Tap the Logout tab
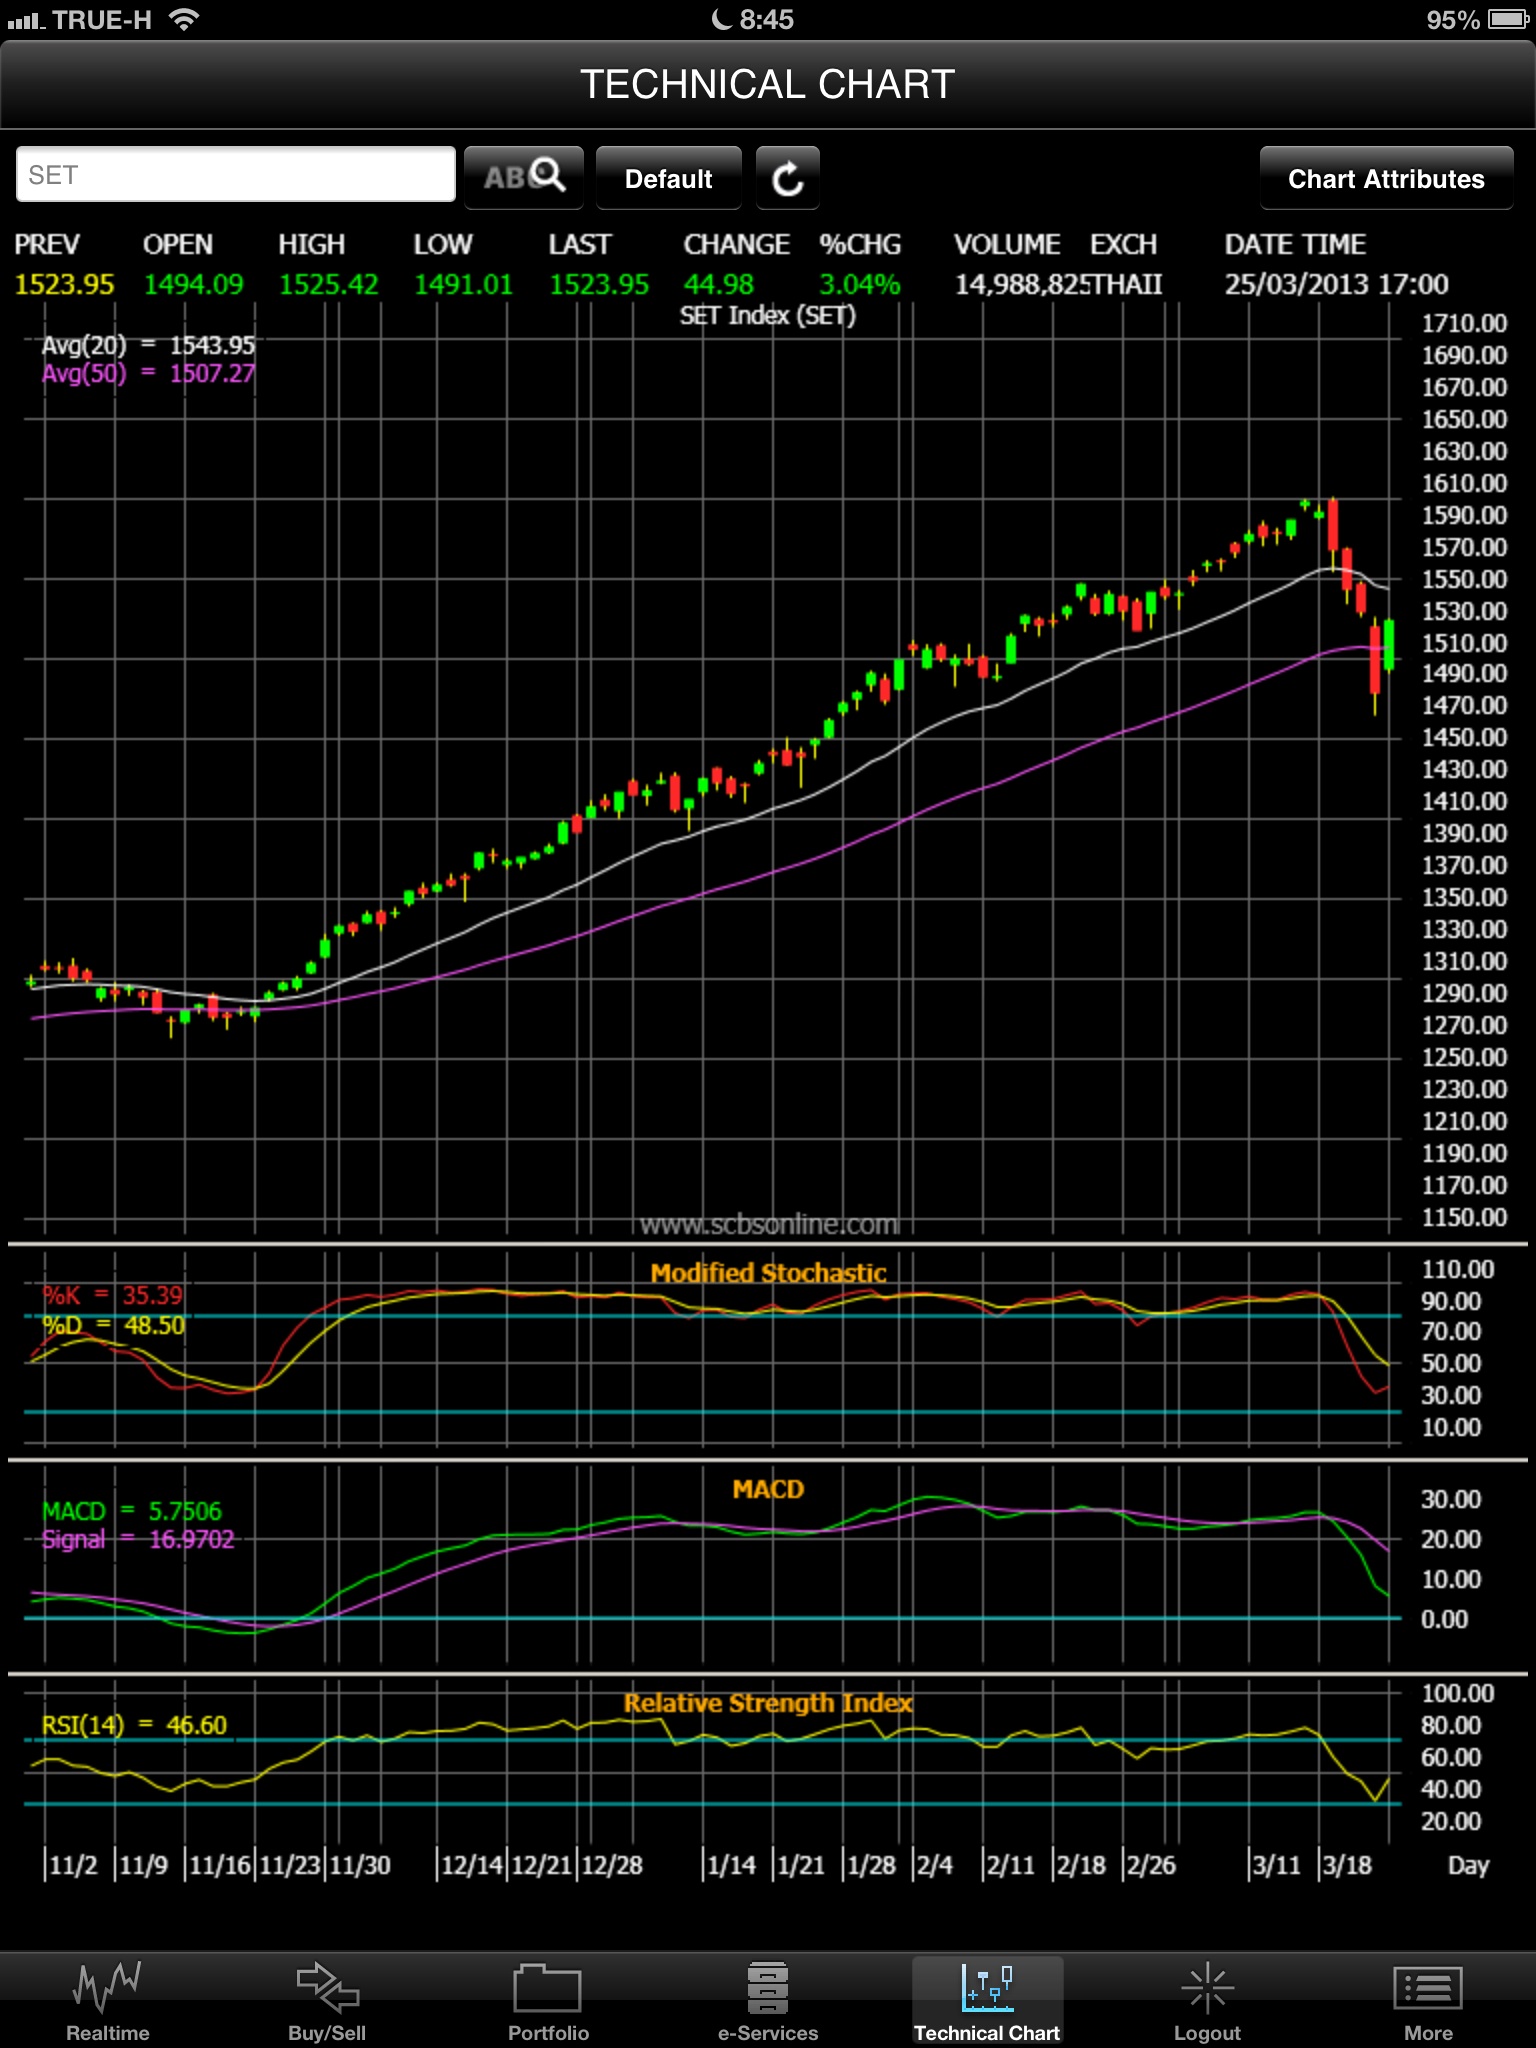 pos(1207,2000)
